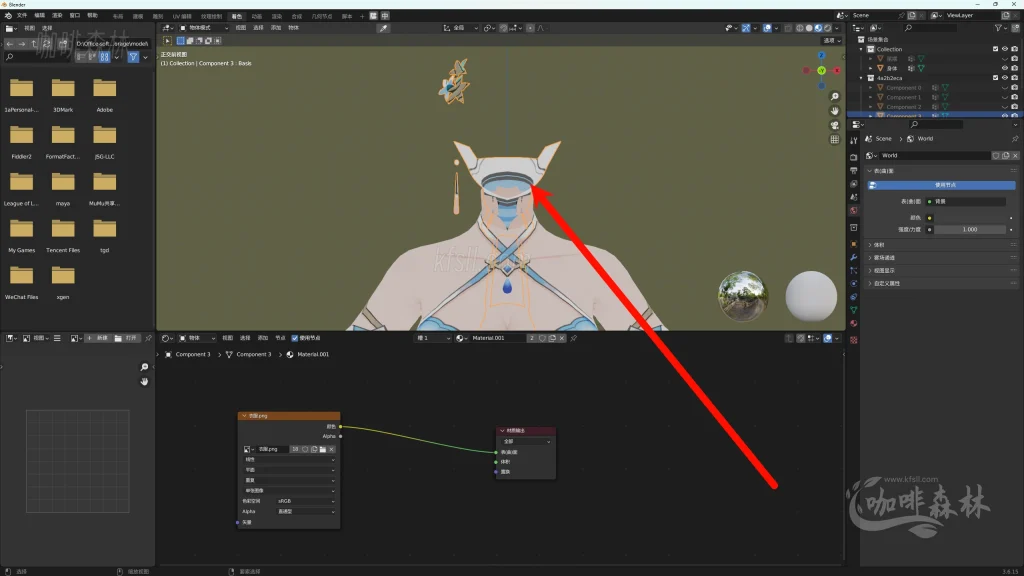Go back in file browser with left arrow

pos(10,44)
